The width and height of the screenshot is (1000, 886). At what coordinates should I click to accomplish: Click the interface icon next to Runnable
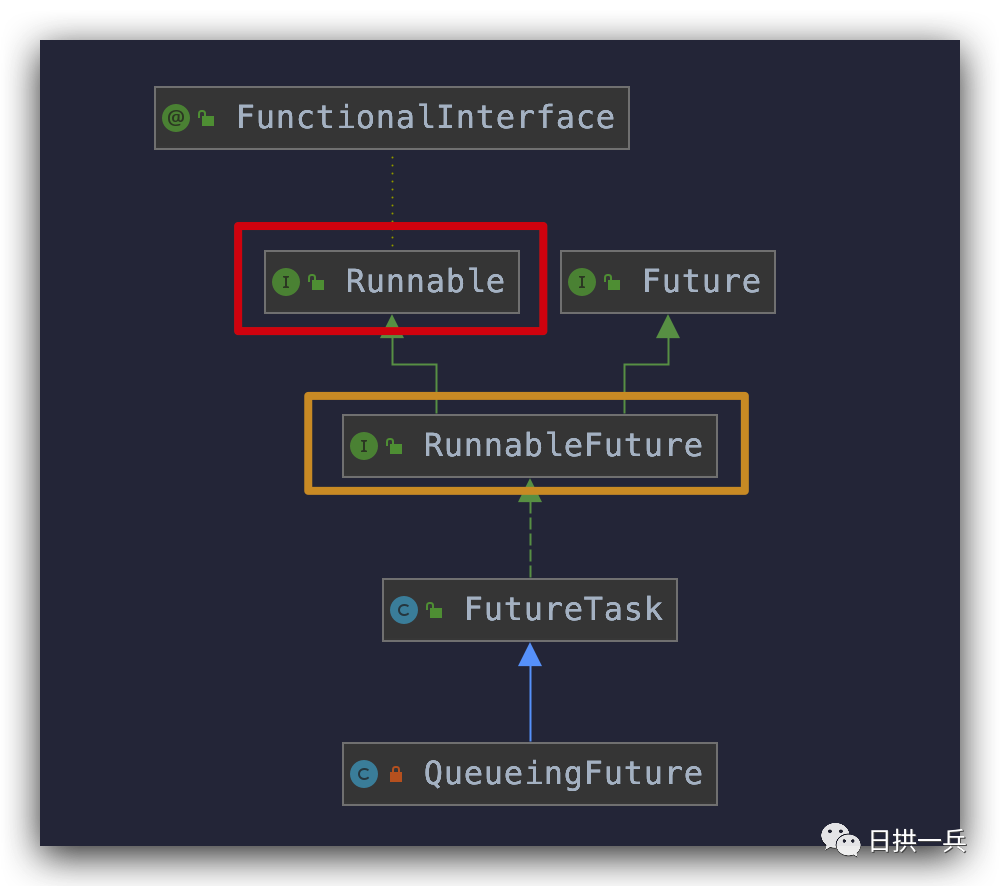286,282
